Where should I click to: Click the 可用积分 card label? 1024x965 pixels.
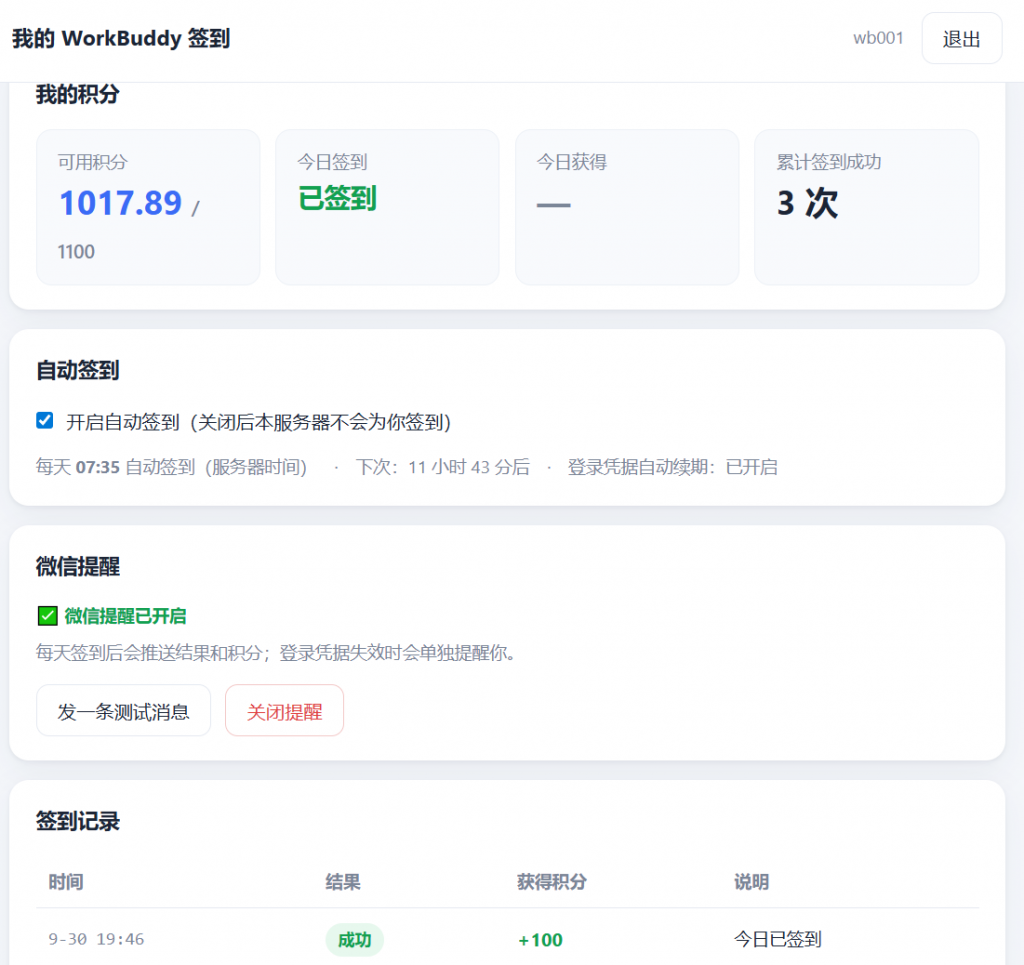pyautogui.click(x=93, y=162)
